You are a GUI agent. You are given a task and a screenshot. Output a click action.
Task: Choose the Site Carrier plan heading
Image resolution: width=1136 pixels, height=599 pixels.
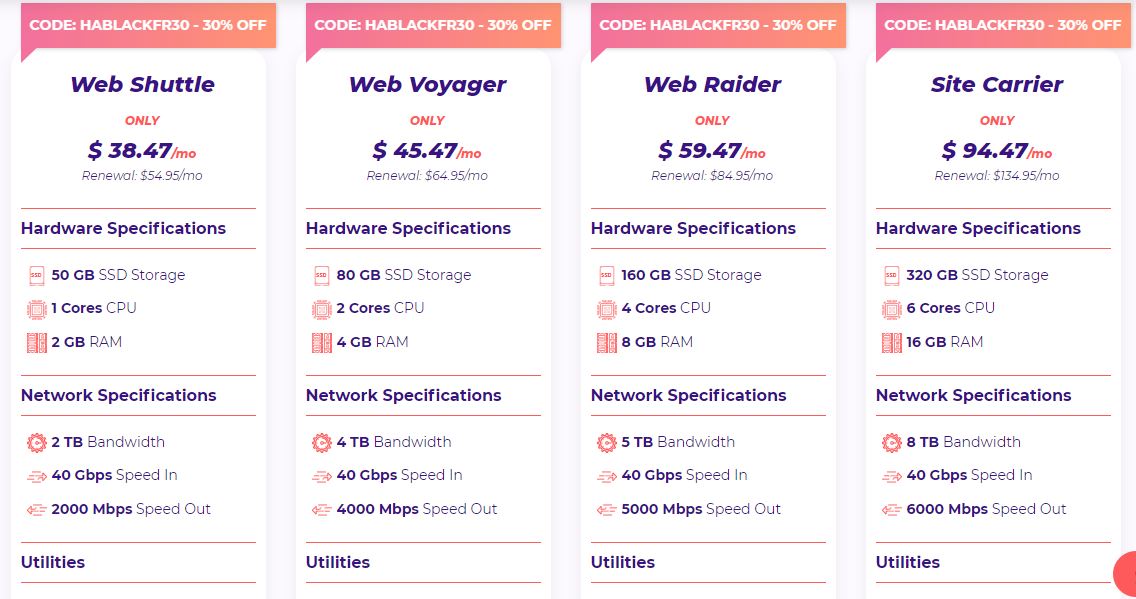click(x=997, y=85)
